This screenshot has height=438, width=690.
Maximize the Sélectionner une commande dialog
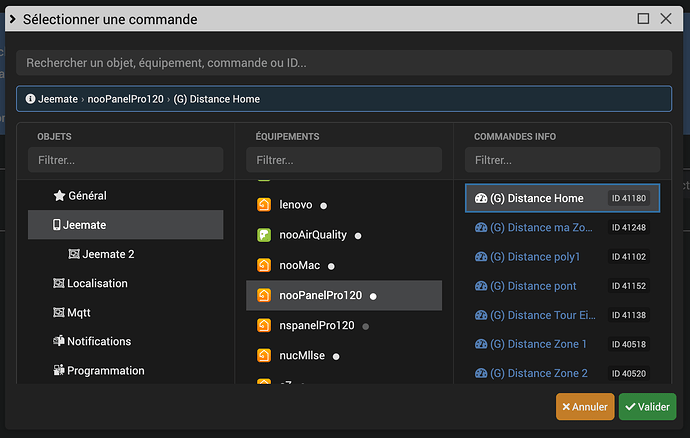coord(643,18)
